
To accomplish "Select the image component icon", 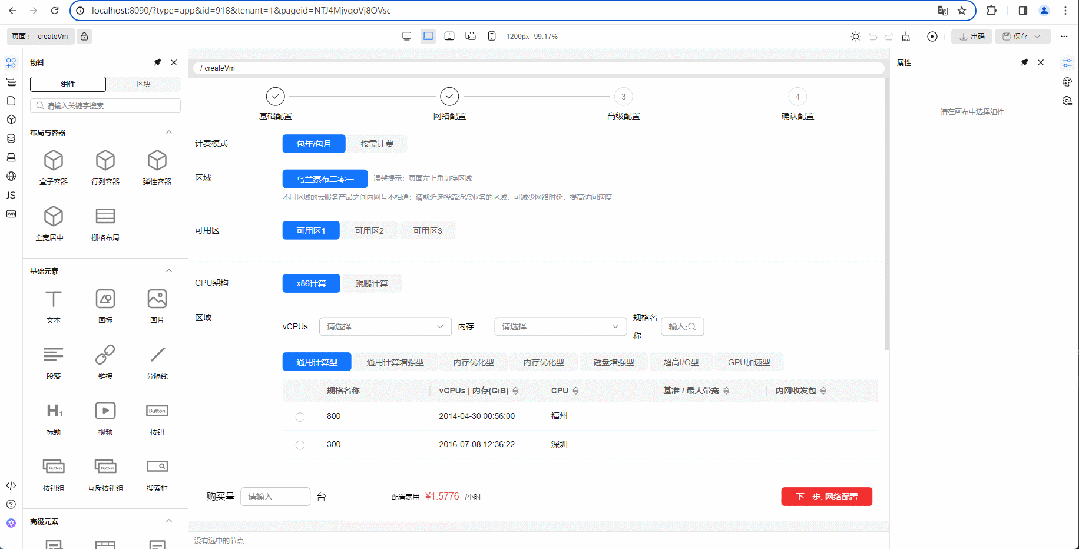I will coord(157,299).
